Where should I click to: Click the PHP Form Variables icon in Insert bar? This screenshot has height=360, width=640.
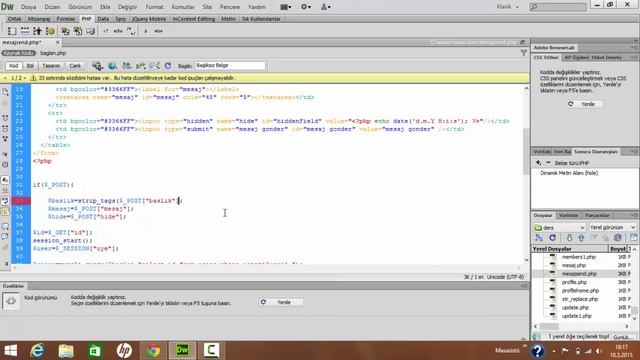pos(12,31)
